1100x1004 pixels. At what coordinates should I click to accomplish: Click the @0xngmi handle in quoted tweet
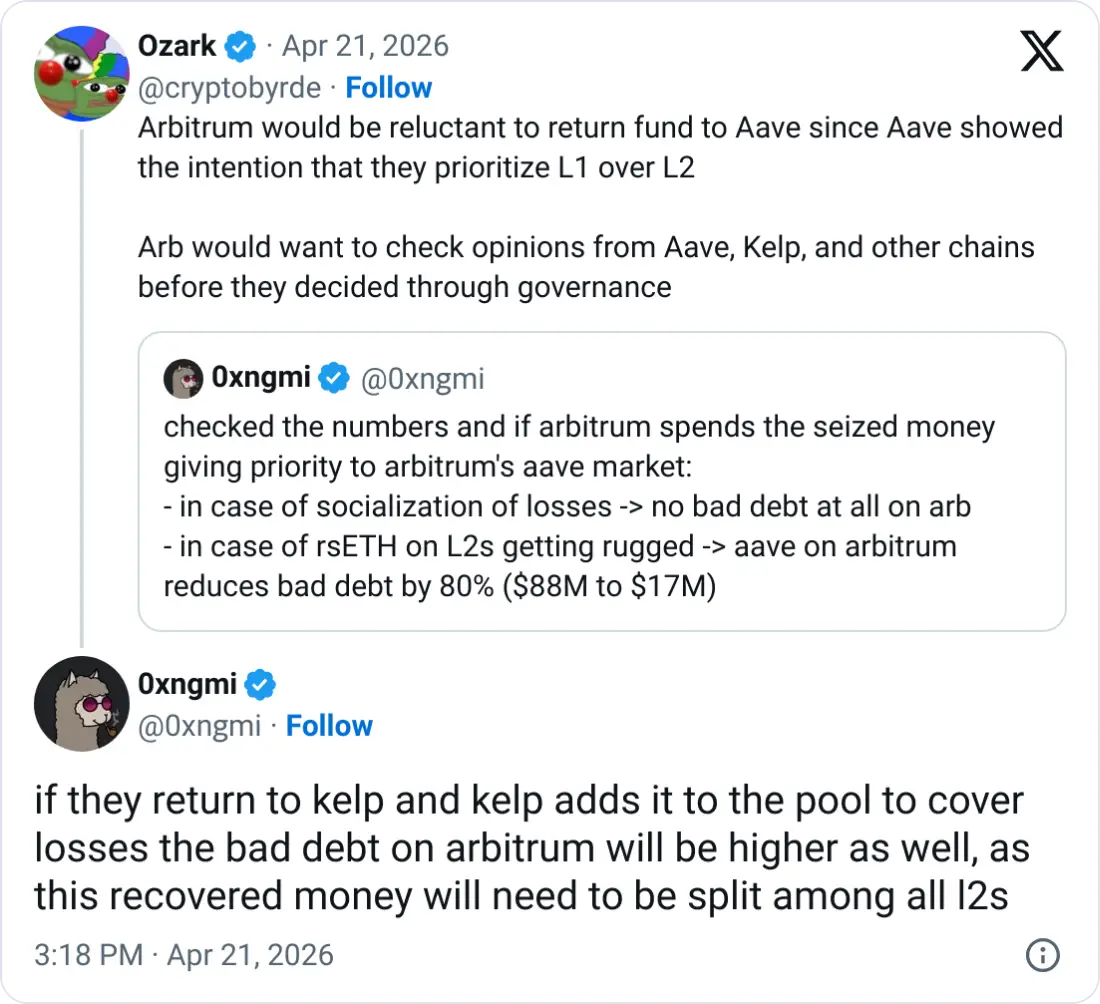coord(421,378)
